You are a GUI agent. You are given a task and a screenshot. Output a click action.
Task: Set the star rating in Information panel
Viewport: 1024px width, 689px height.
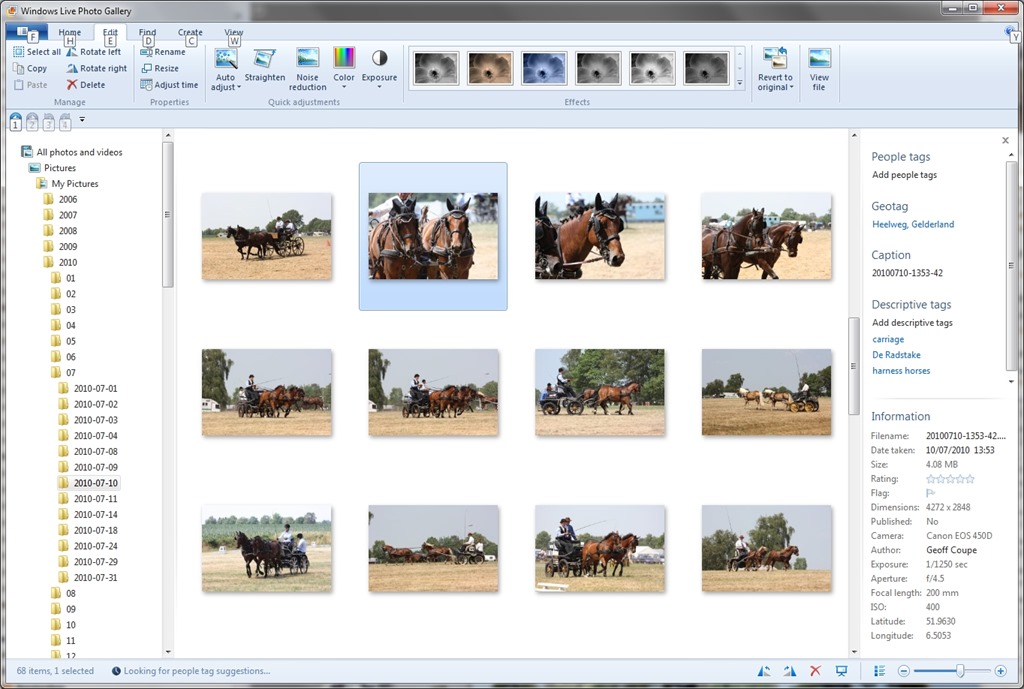(950, 479)
